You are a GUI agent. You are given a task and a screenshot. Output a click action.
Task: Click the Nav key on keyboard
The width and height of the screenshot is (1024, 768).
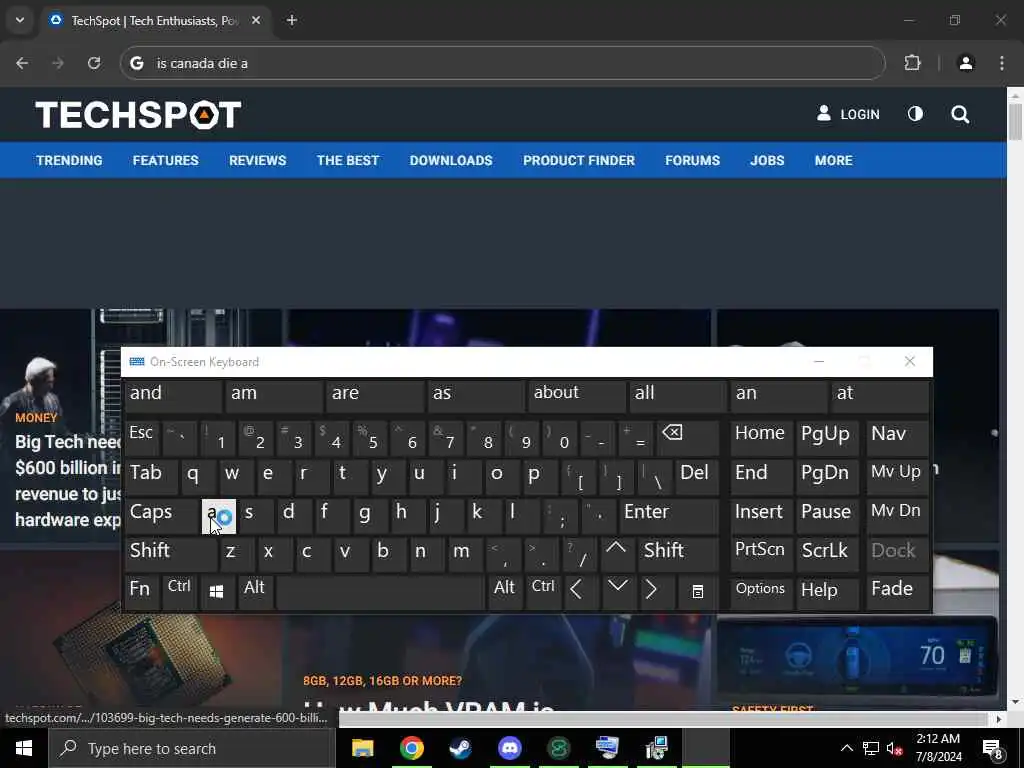[897, 437]
